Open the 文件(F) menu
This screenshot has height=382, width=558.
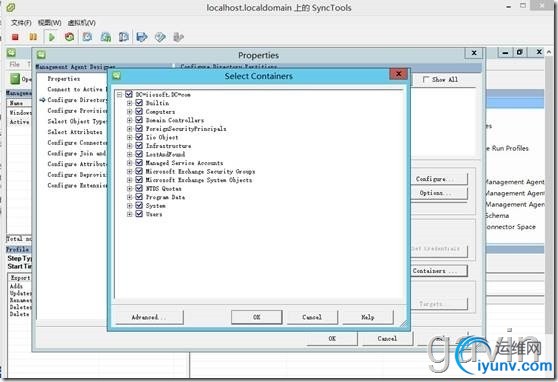point(21,23)
